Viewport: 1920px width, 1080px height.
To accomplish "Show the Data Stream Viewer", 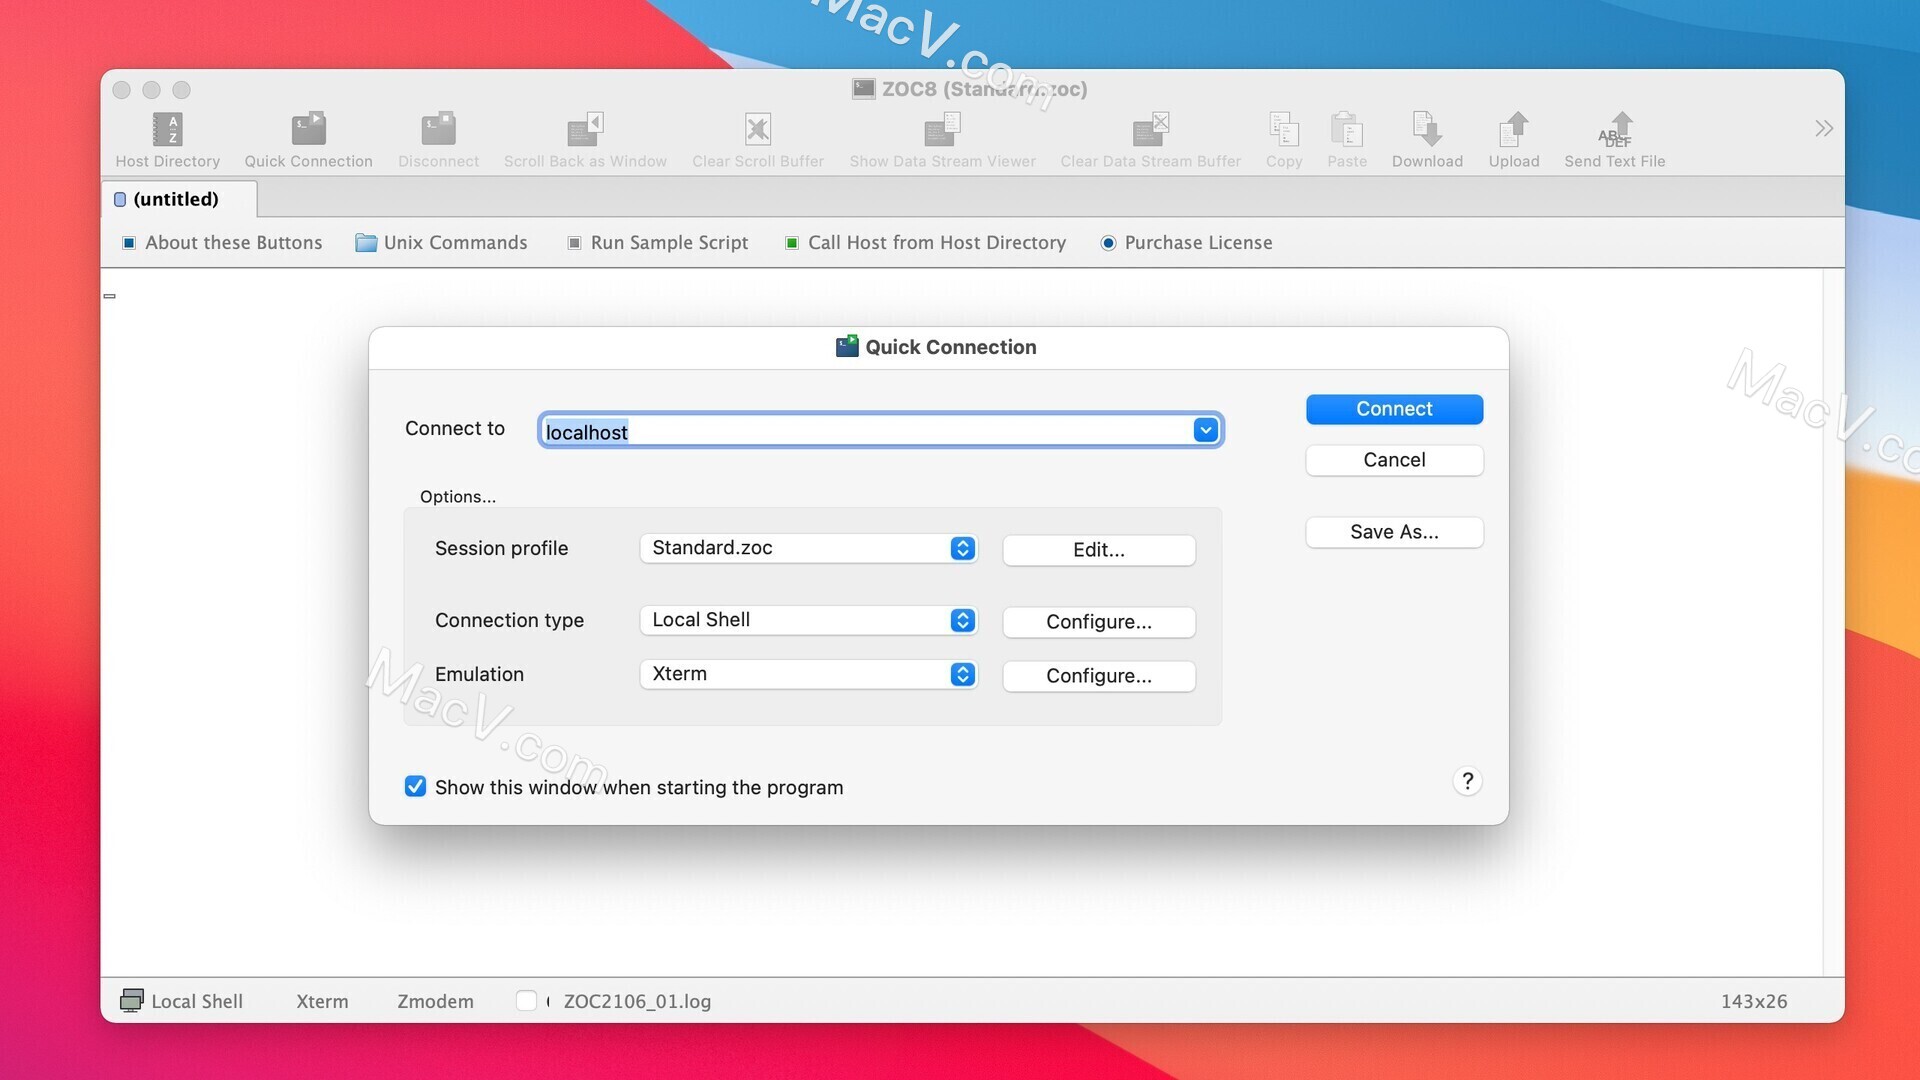I will [x=942, y=129].
